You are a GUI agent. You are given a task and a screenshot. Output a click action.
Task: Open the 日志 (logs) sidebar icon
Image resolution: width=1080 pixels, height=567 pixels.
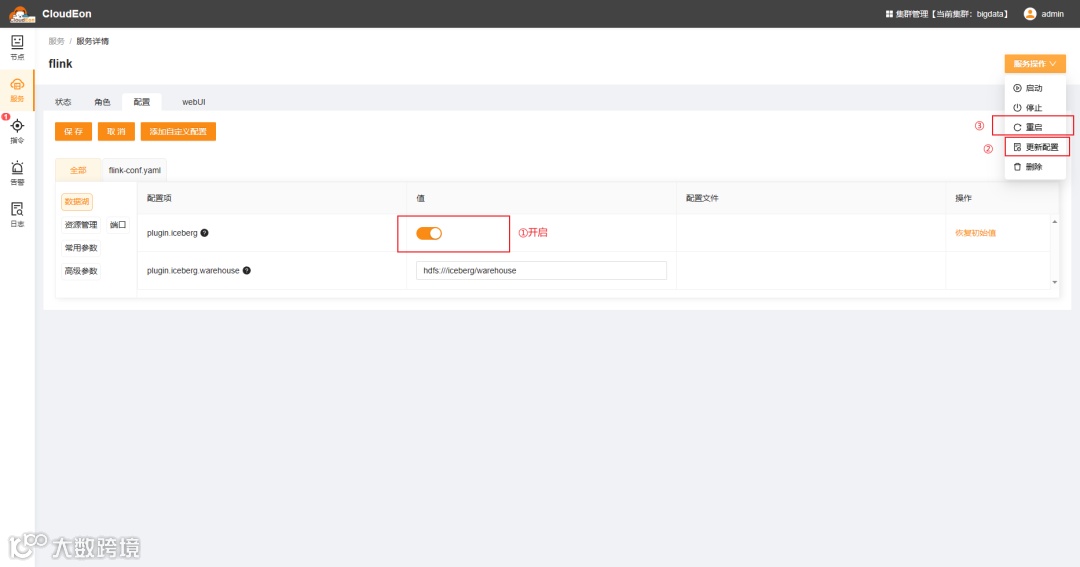pyautogui.click(x=17, y=214)
